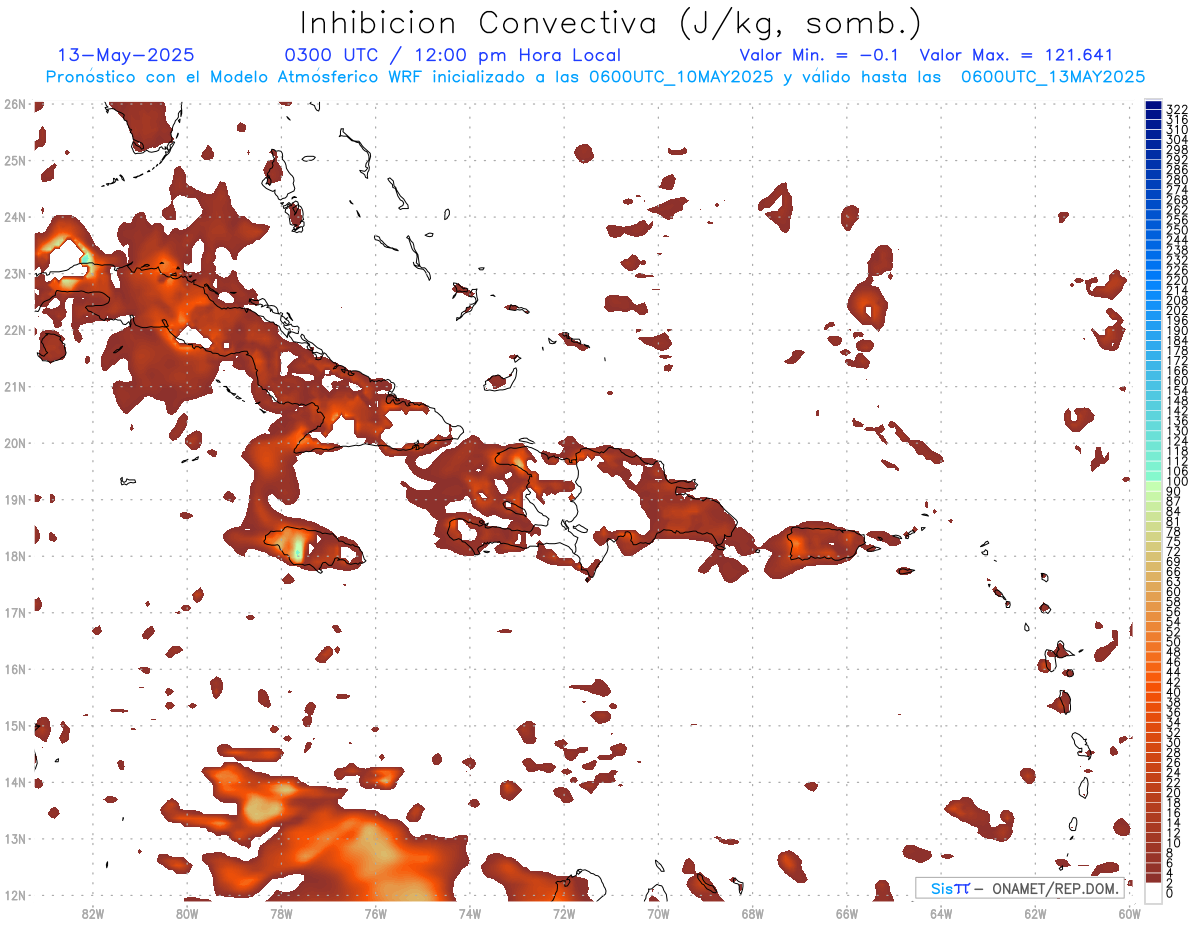1200x927 pixels.
Task: Click the colorbar value 0
Action: tap(1170, 893)
